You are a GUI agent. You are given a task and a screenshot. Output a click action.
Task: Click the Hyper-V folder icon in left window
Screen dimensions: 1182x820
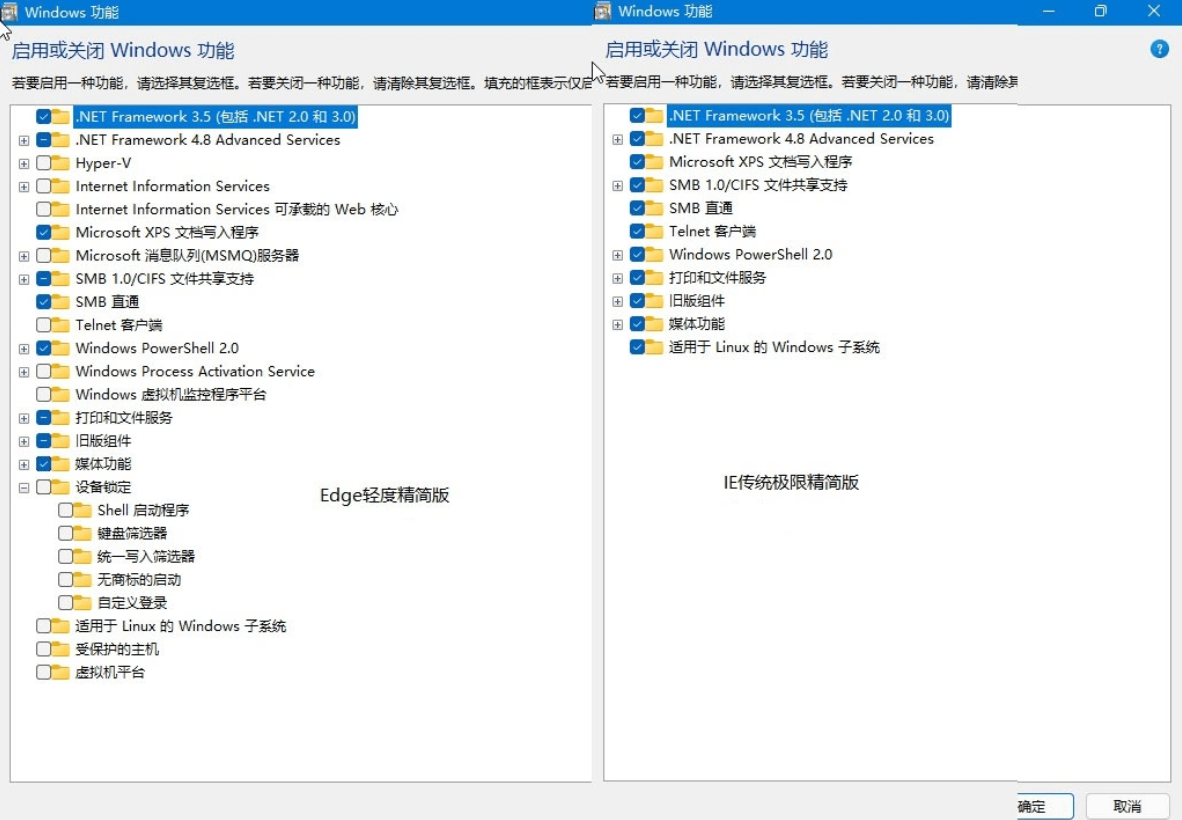62,163
